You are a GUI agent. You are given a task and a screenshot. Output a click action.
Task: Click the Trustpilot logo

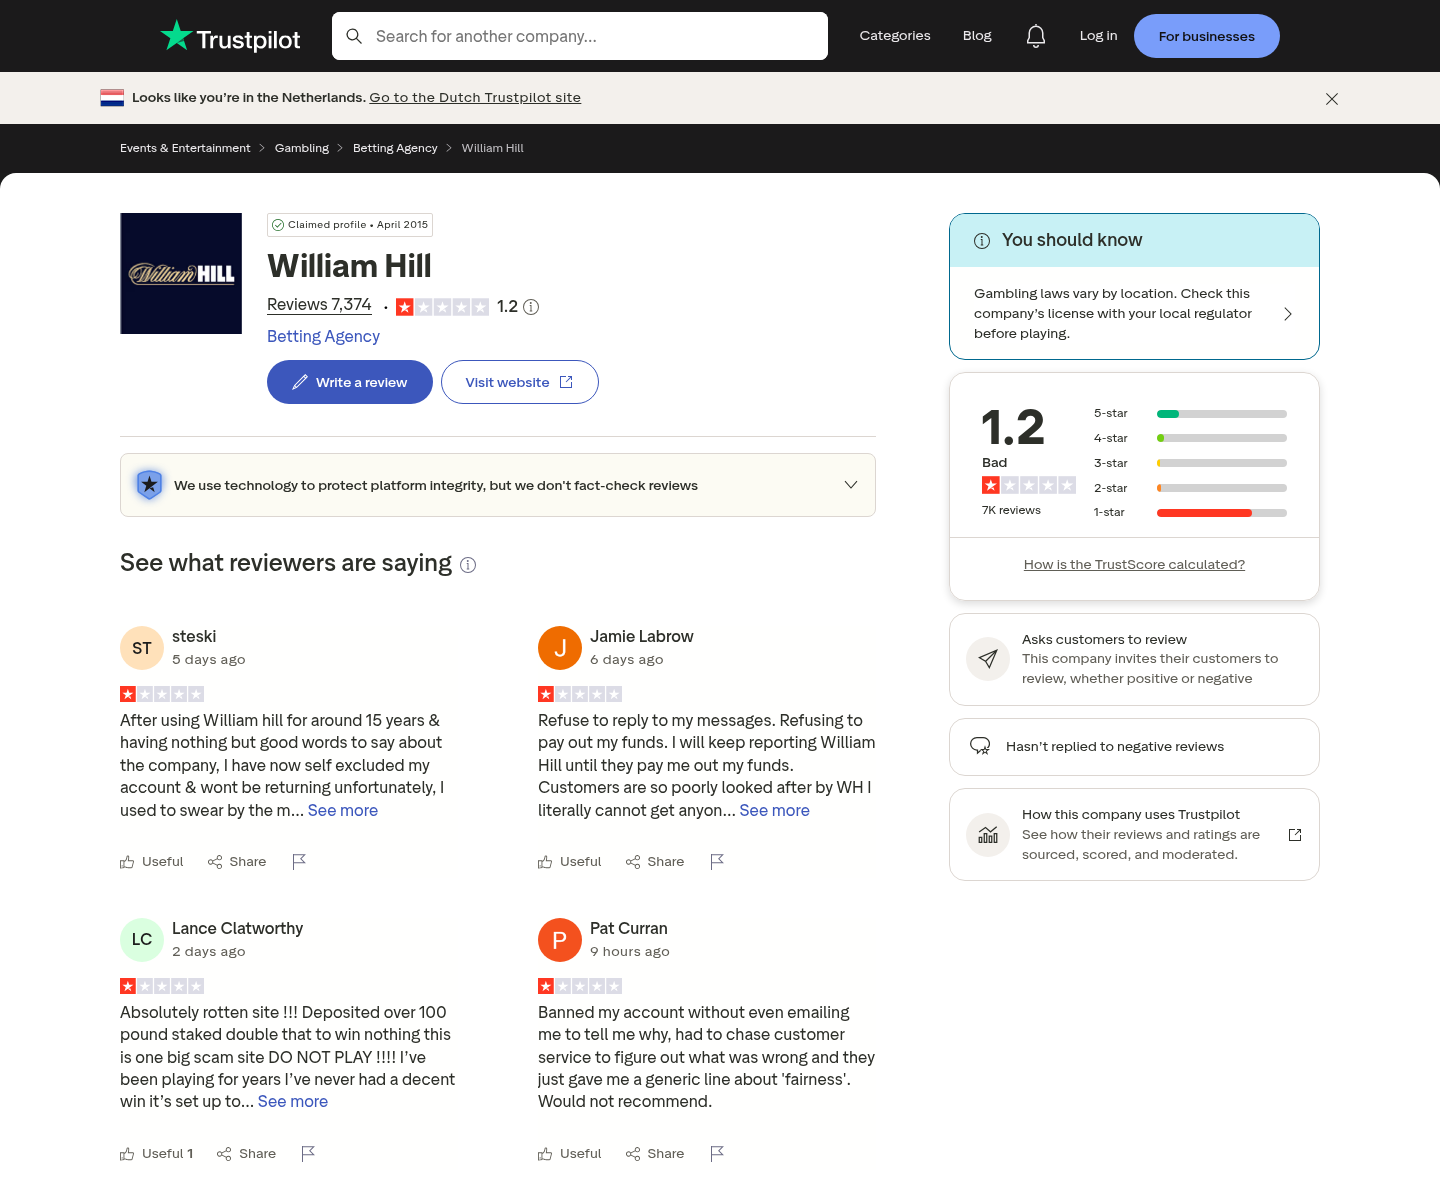pyautogui.click(x=230, y=37)
